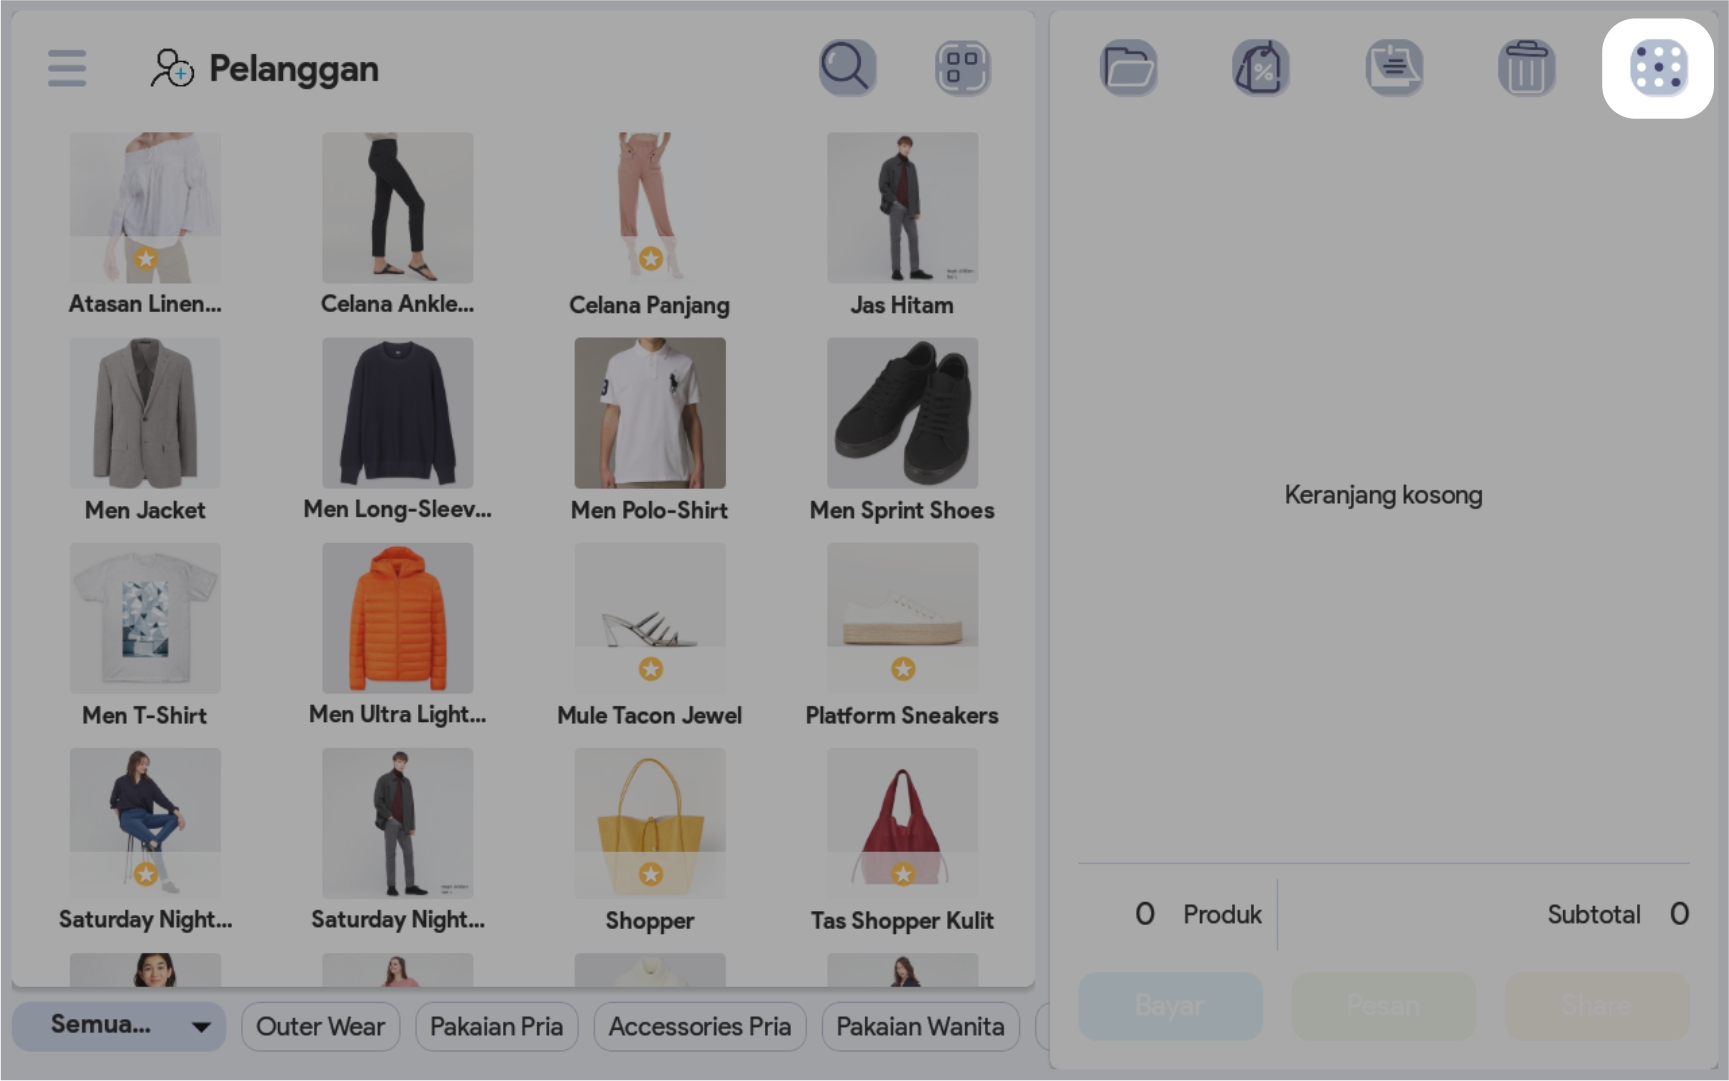
Task: Empty the cart with trash icon
Action: 1526,68
